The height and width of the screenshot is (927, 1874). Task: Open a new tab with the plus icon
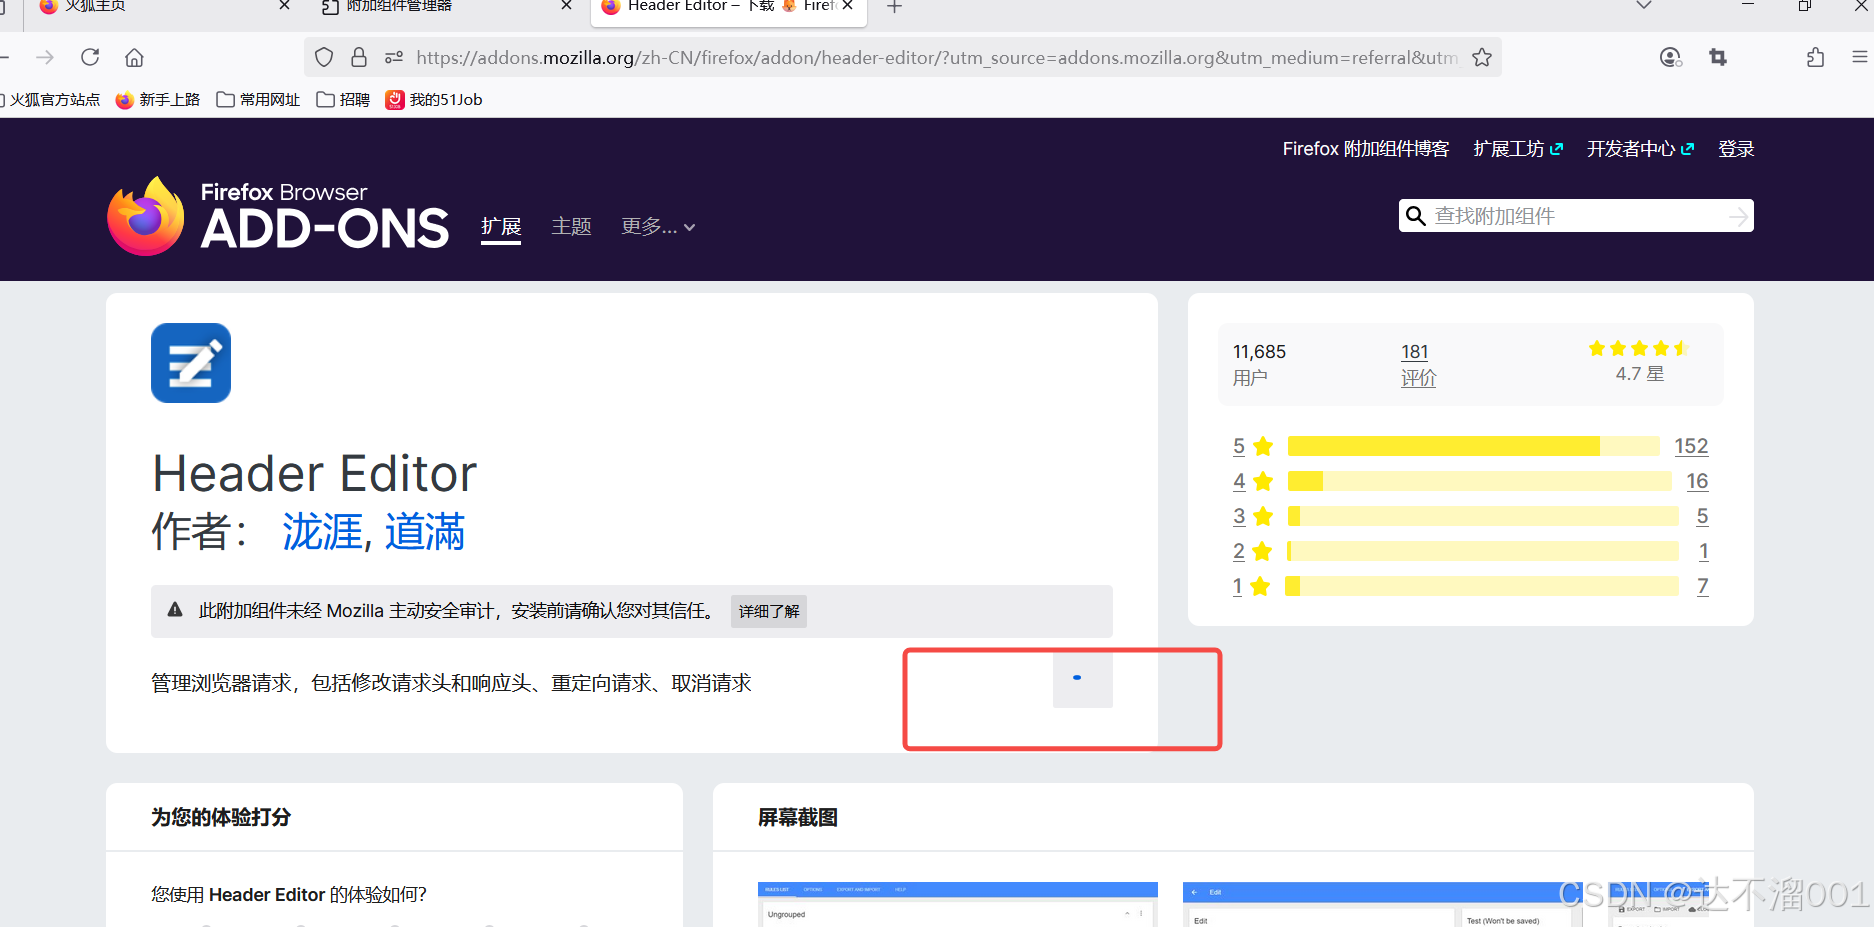(893, 7)
